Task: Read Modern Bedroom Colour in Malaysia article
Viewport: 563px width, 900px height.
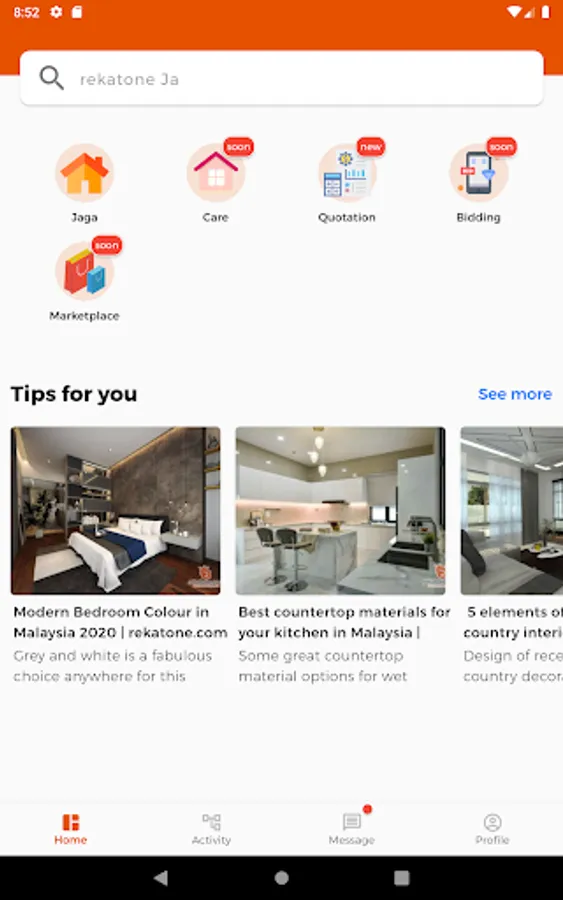Action: pos(120,622)
